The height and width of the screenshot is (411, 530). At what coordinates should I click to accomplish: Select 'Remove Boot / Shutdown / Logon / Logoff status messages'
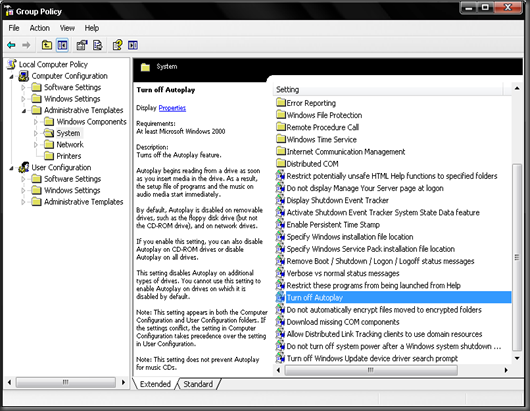(380, 261)
